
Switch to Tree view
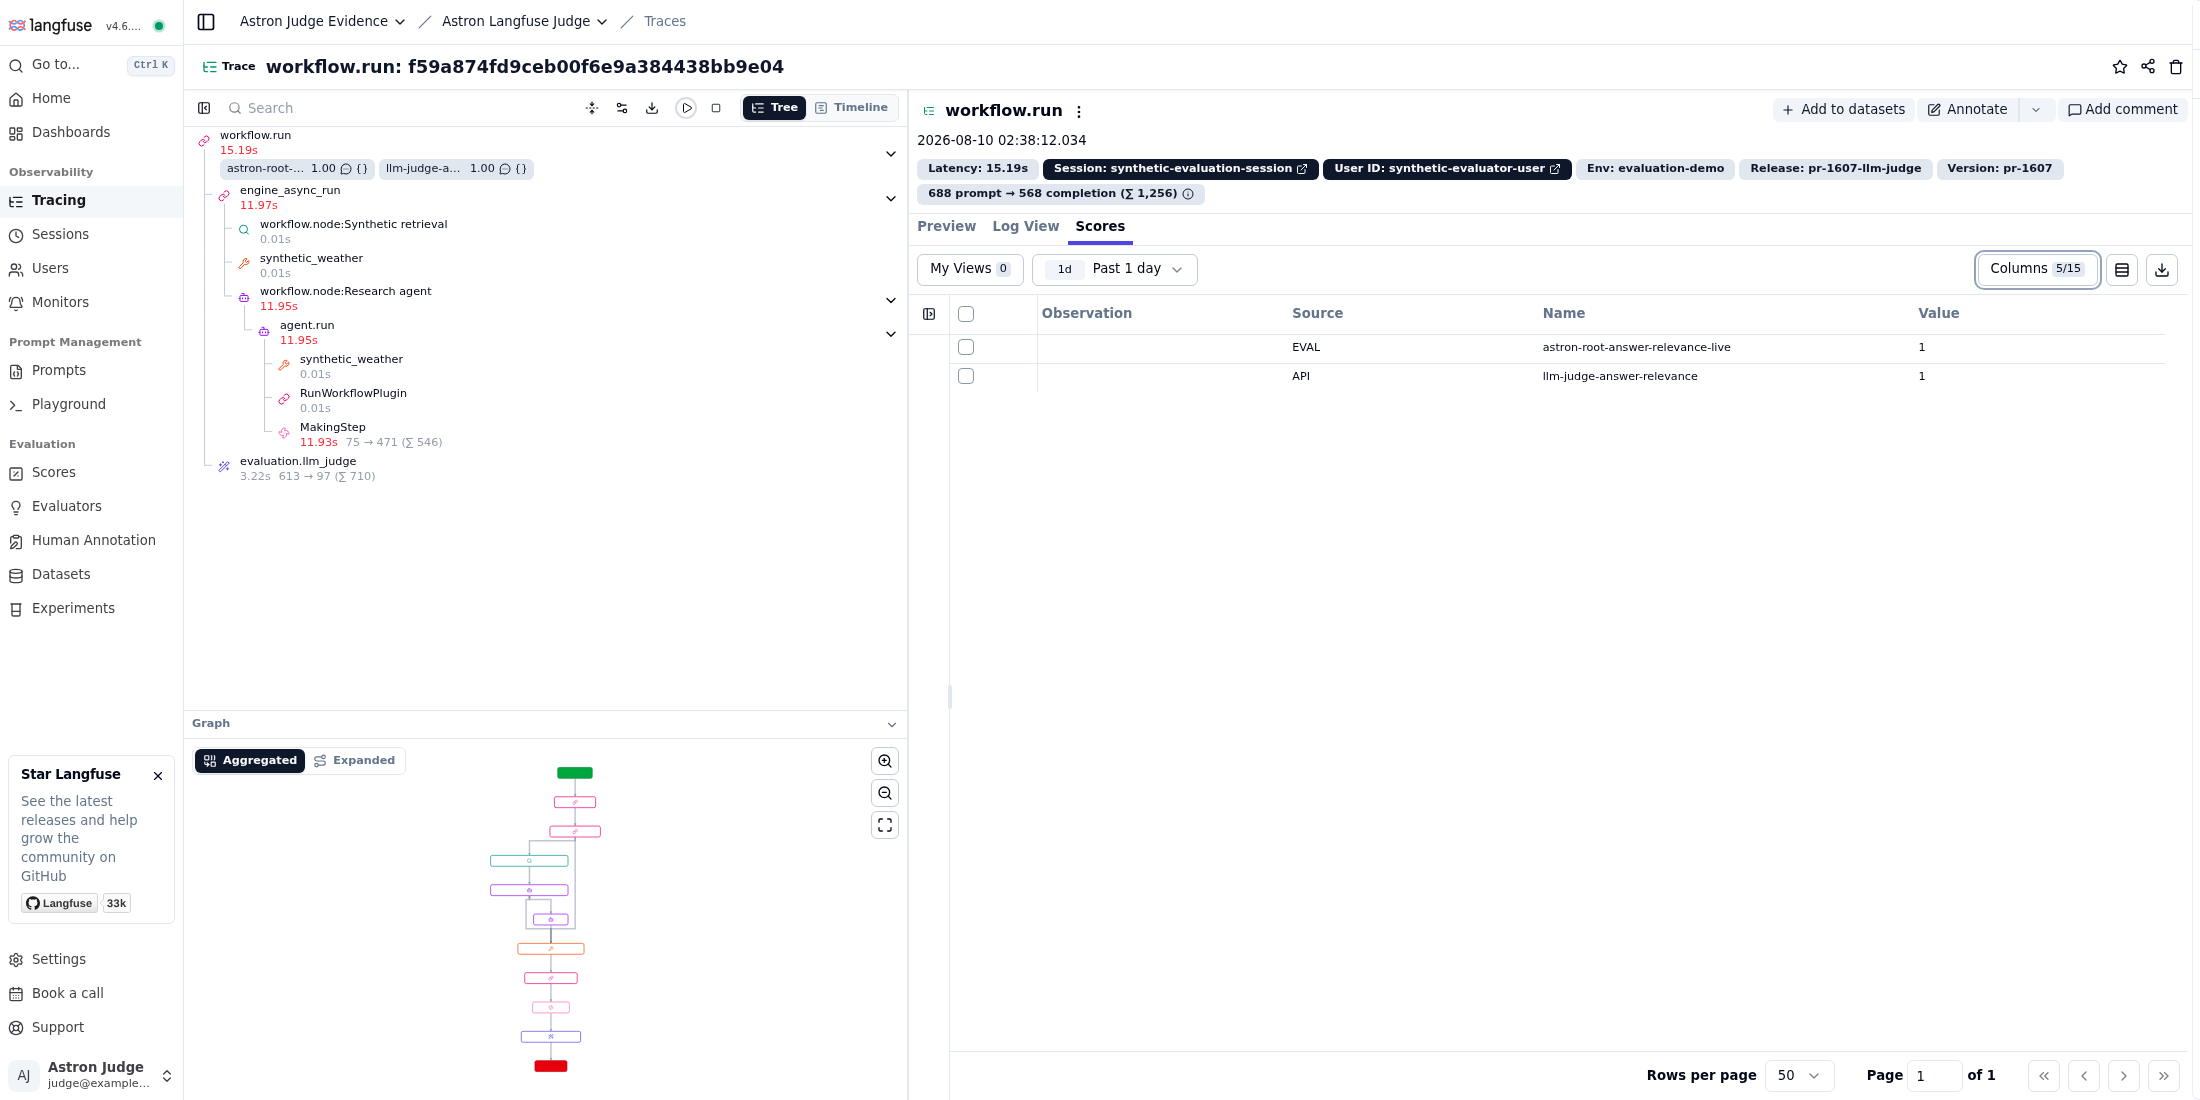pos(774,108)
